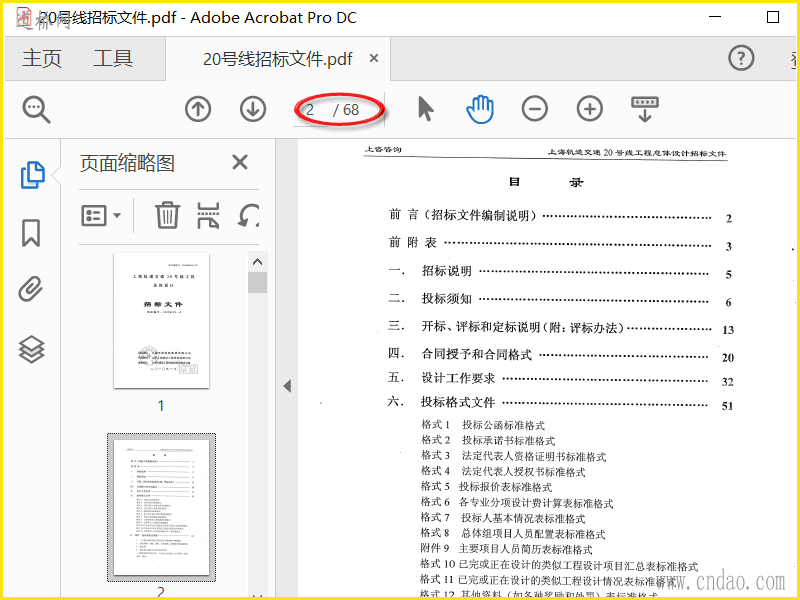
Task: Open the layers panel icon
Action: click(32, 349)
